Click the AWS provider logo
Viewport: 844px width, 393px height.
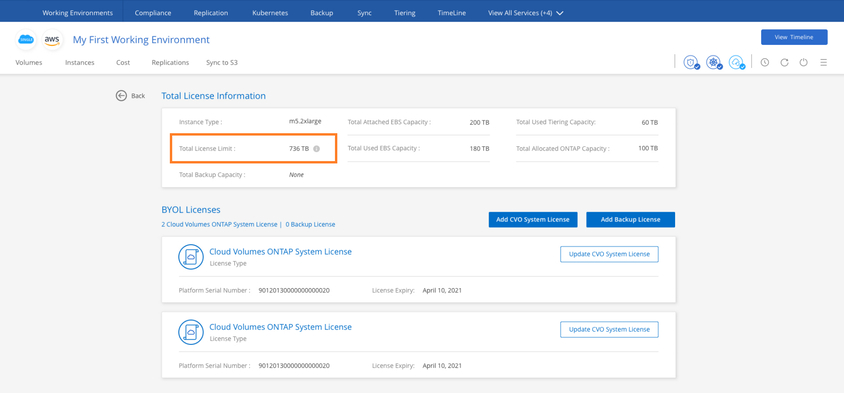53,40
